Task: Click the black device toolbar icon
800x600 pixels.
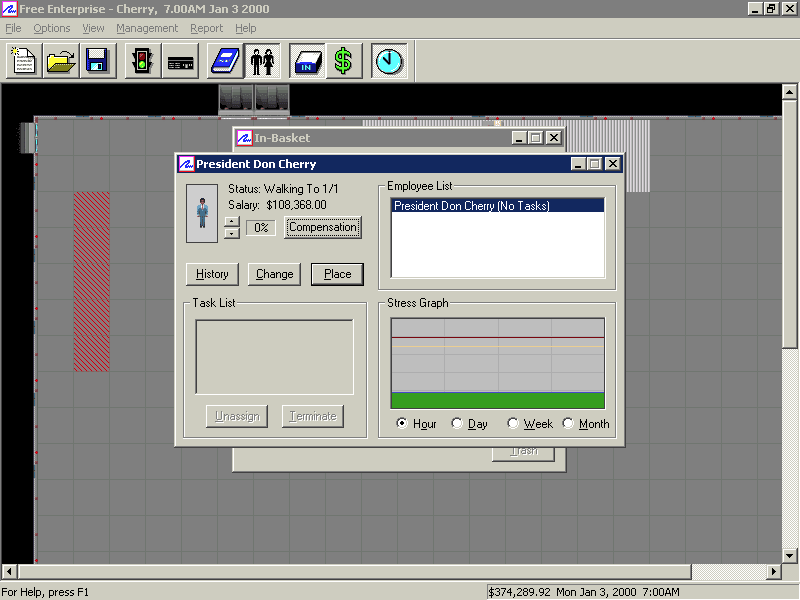Action: (x=180, y=61)
